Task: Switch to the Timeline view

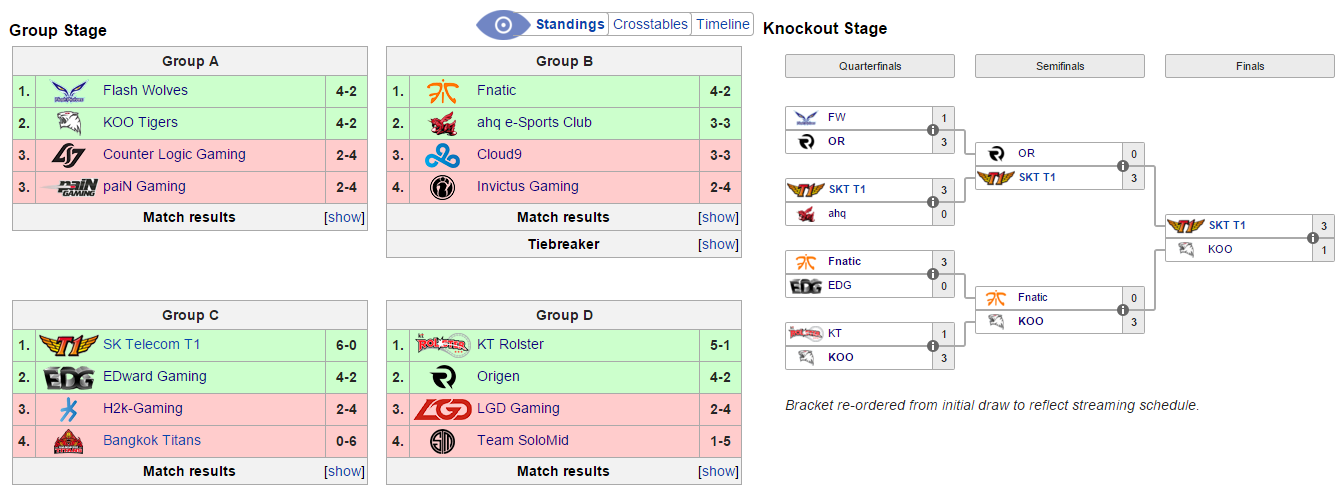Action: tap(723, 25)
